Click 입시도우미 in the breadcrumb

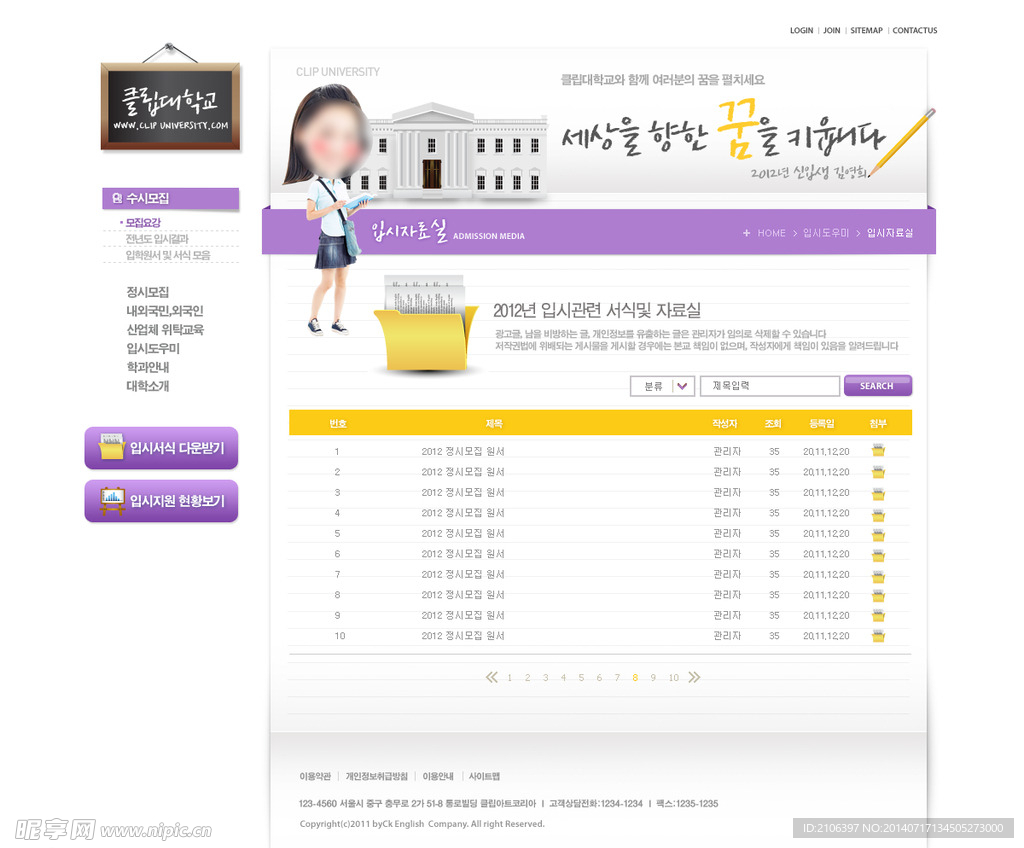825,233
